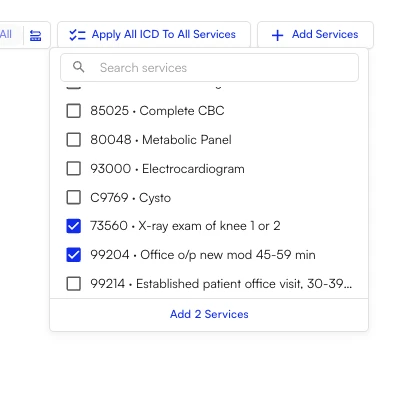
Task: Click the magnifier icon in search box
Action: [79, 67]
